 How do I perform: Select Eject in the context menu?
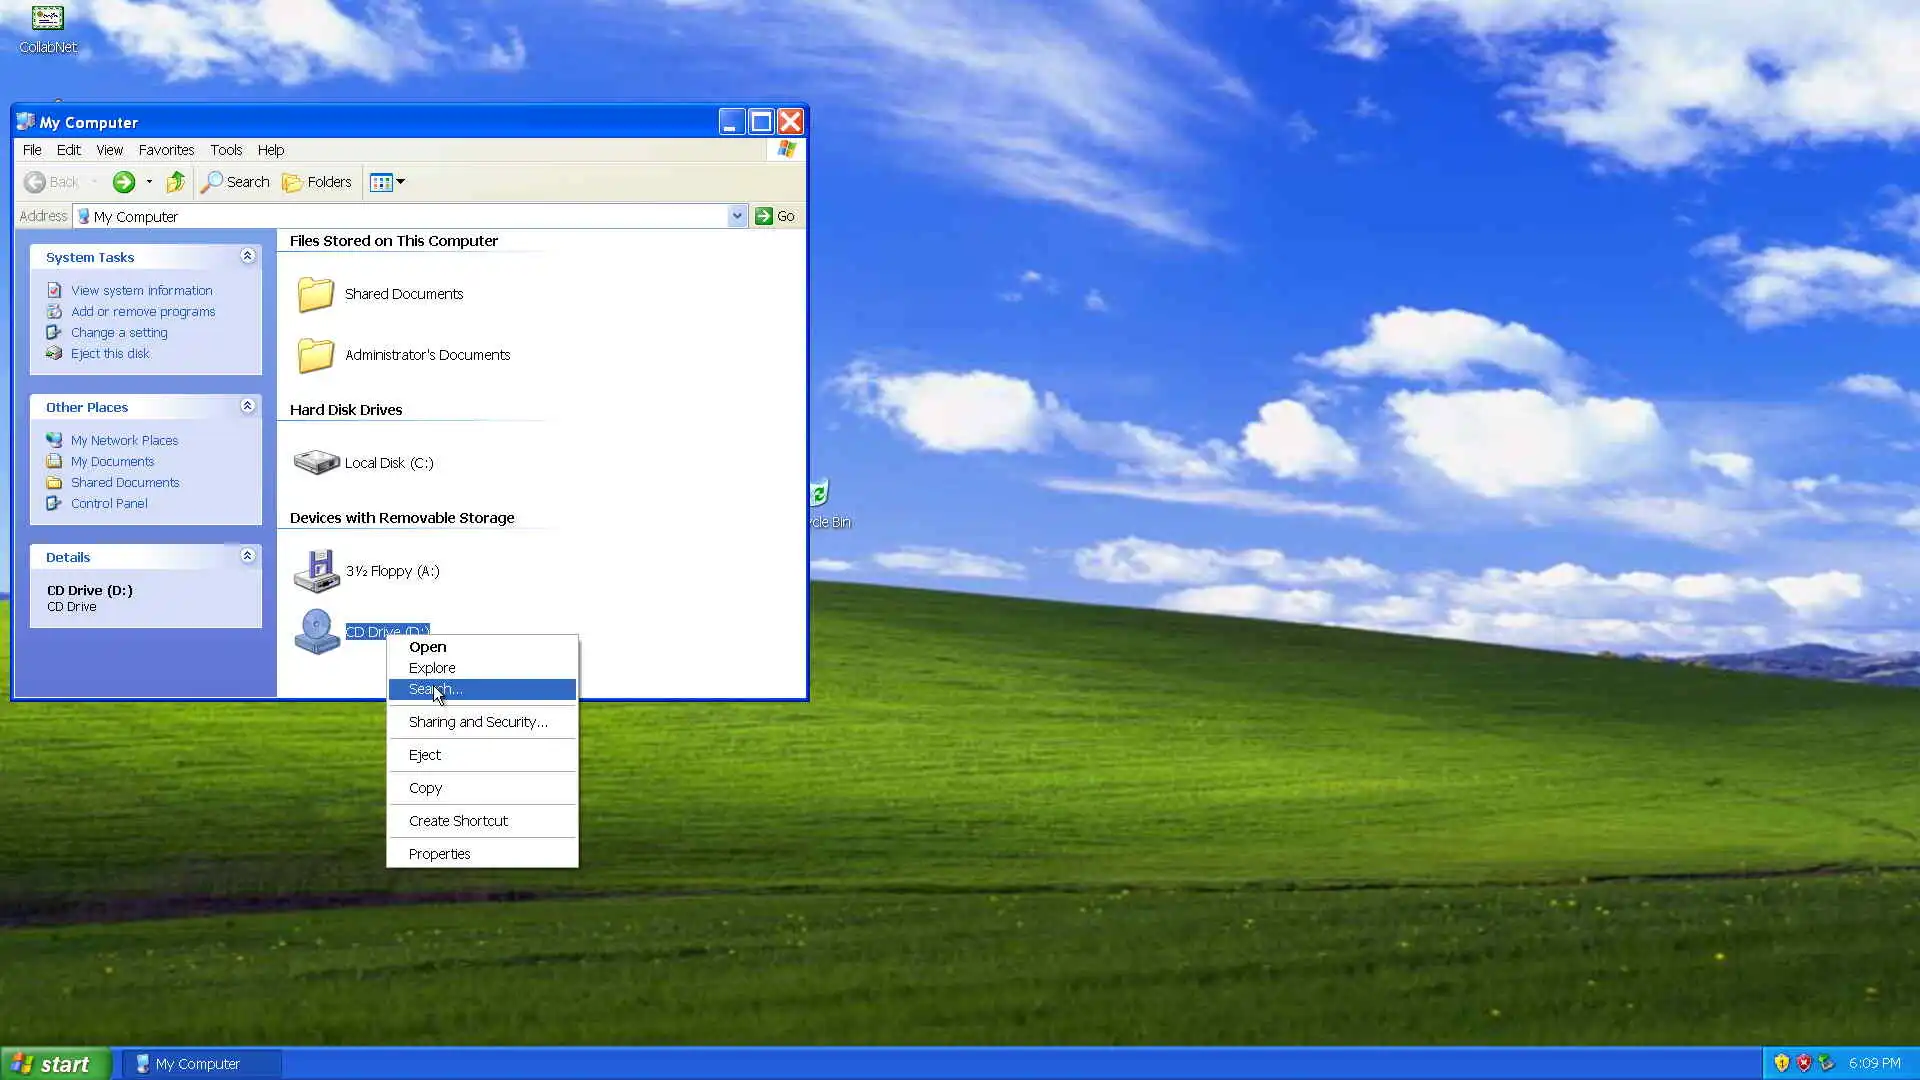pyautogui.click(x=424, y=755)
